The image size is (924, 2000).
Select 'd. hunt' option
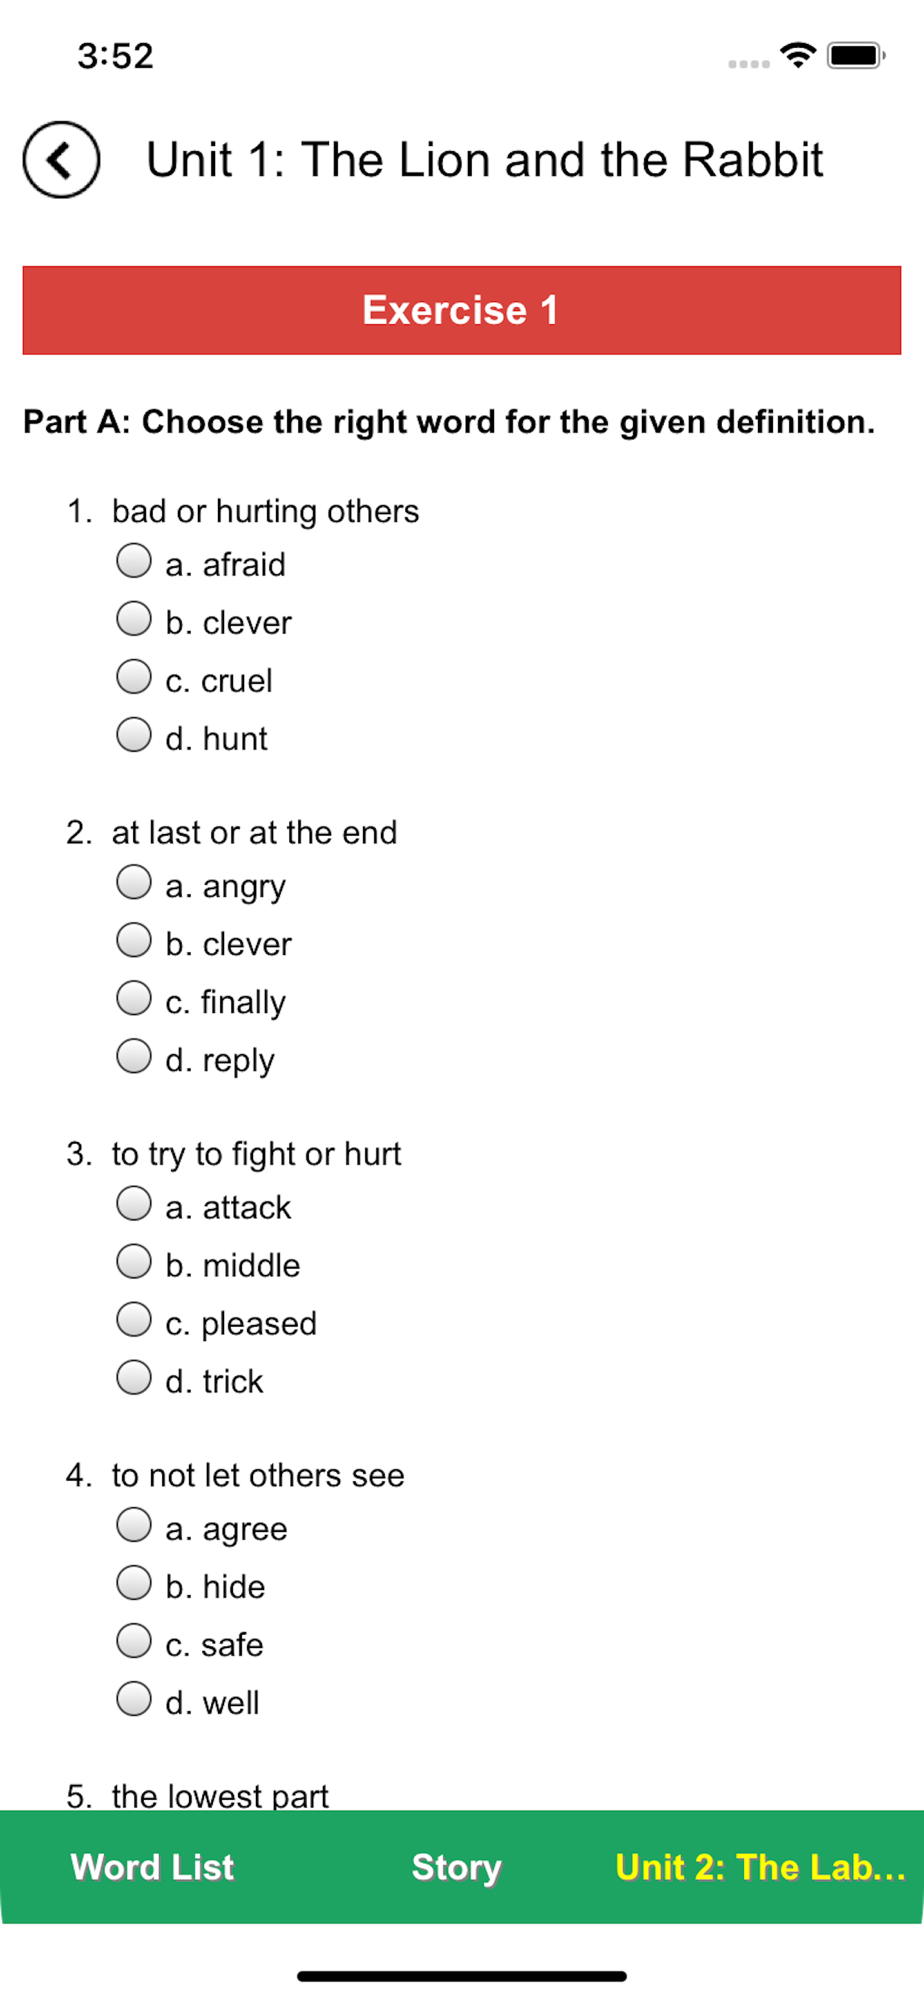133,735
